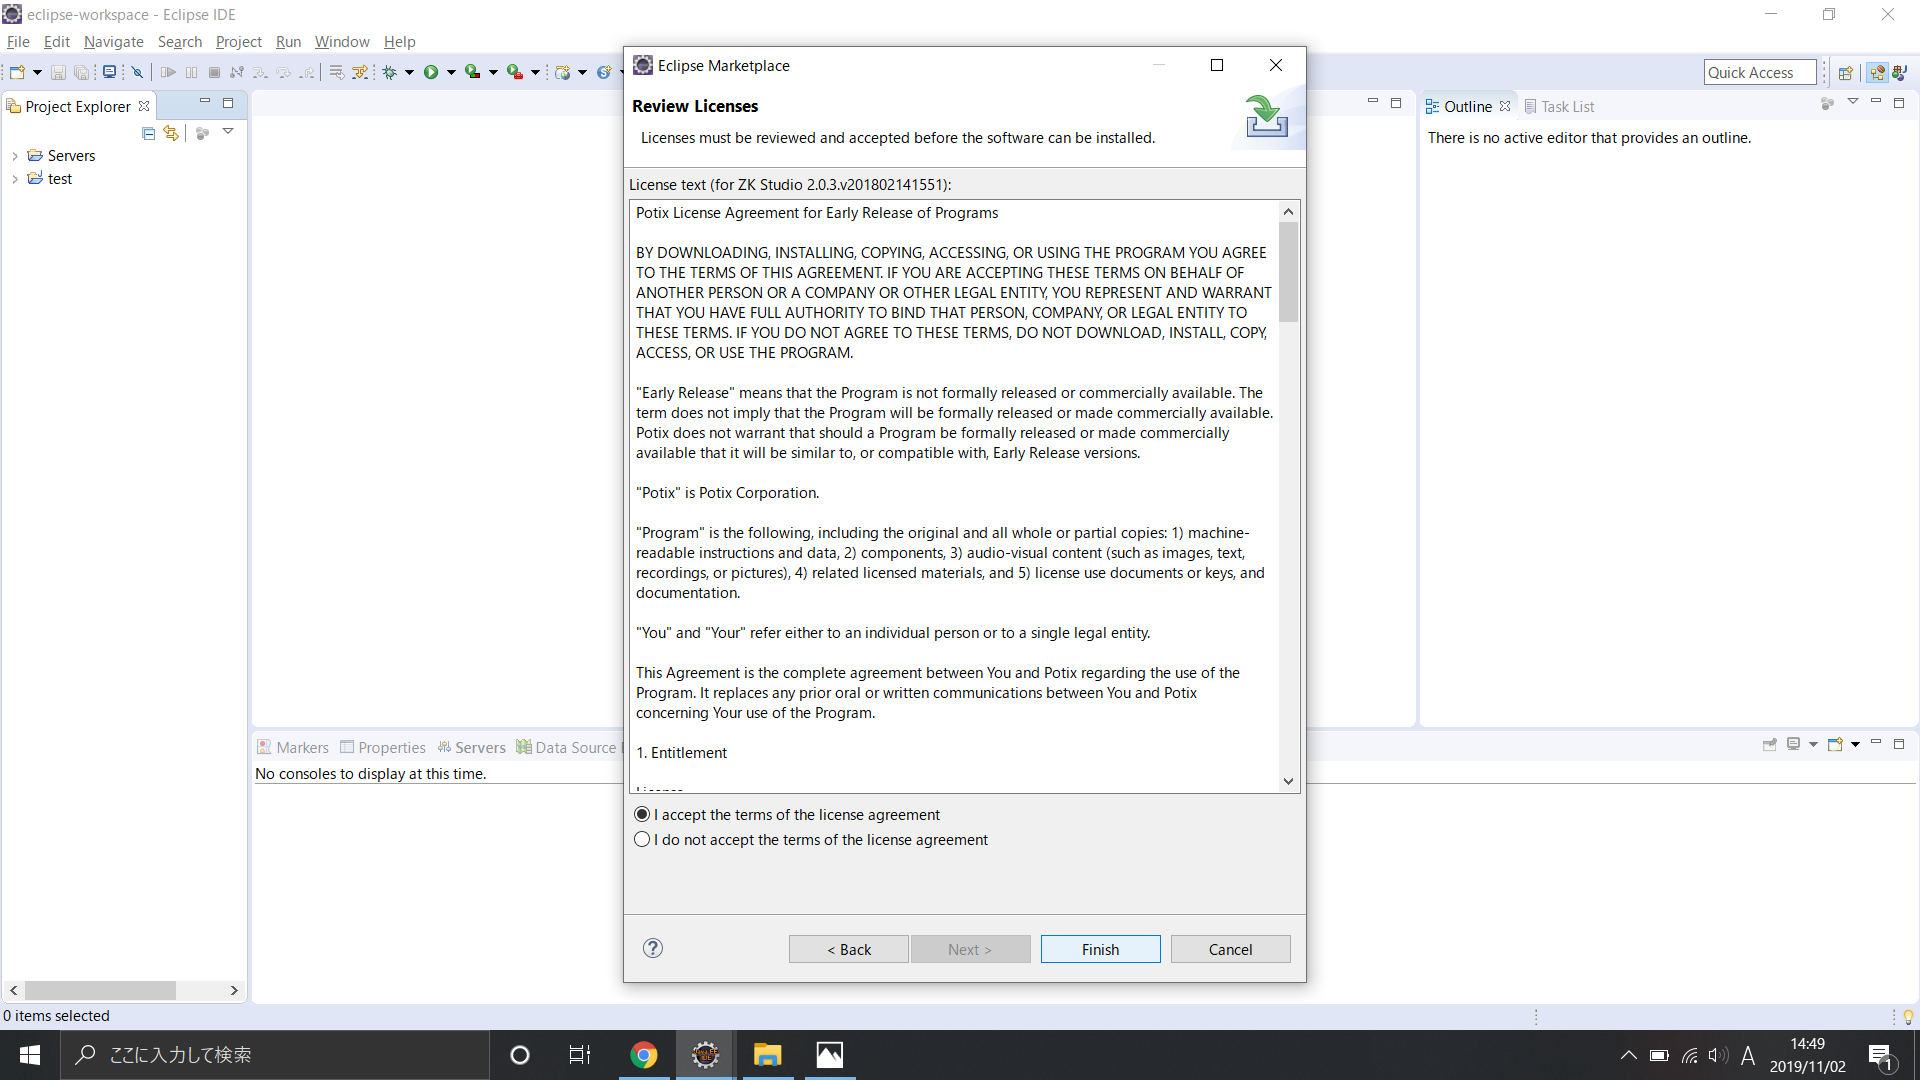Click the Debug bug icon in toolbar
This screenshot has width=1920, height=1080.
click(390, 72)
